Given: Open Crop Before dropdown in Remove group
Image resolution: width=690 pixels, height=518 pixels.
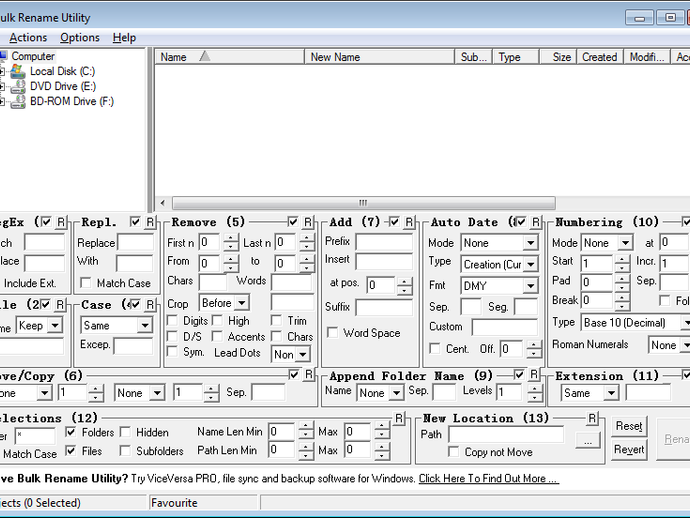Looking at the screenshot, I should pos(242,303).
